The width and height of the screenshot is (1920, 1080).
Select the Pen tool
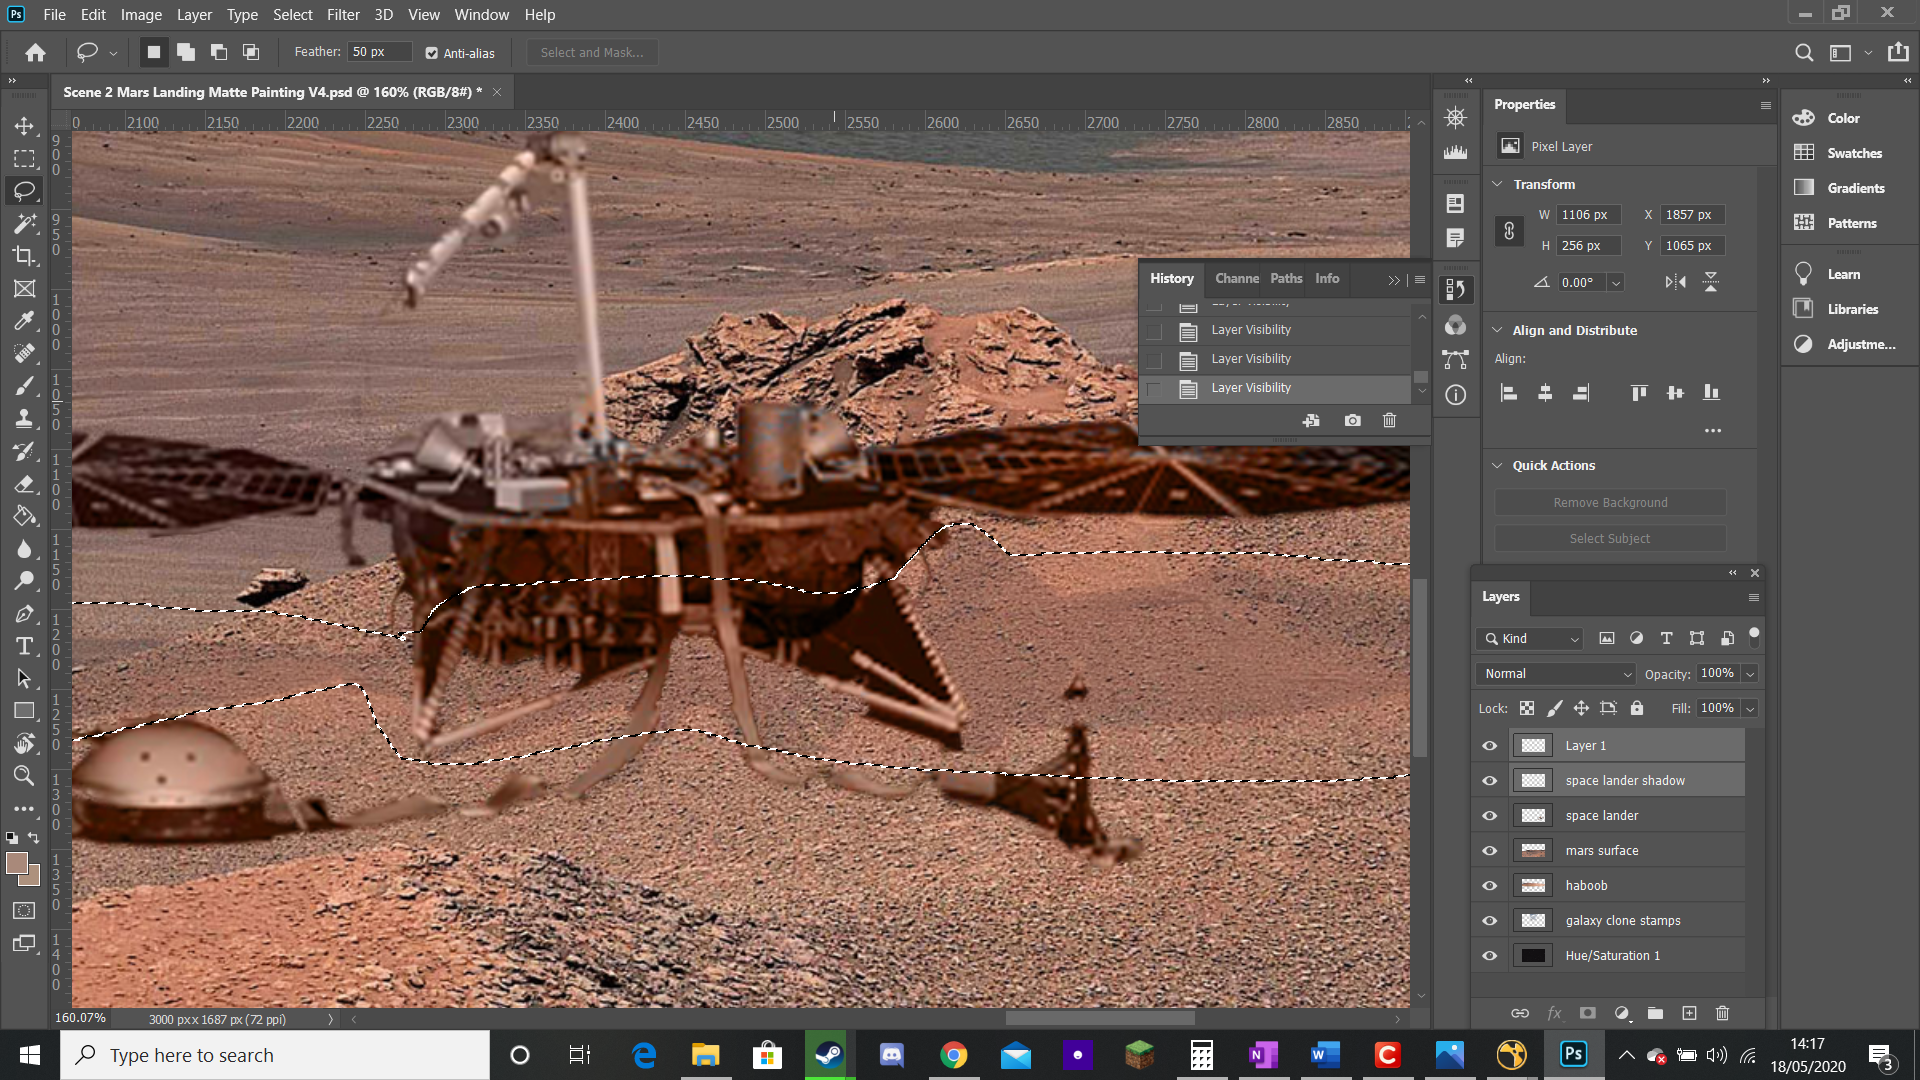pyautogui.click(x=24, y=614)
